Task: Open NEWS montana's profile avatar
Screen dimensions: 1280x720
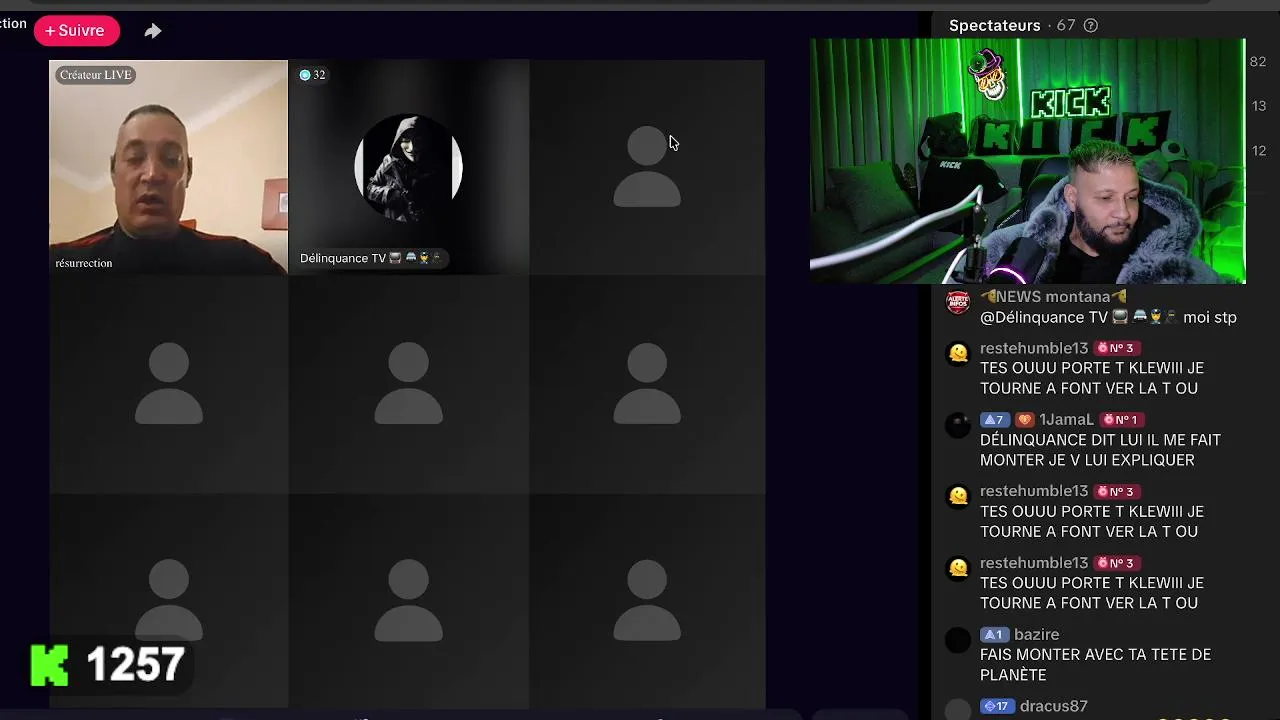Action: pos(958,303)
